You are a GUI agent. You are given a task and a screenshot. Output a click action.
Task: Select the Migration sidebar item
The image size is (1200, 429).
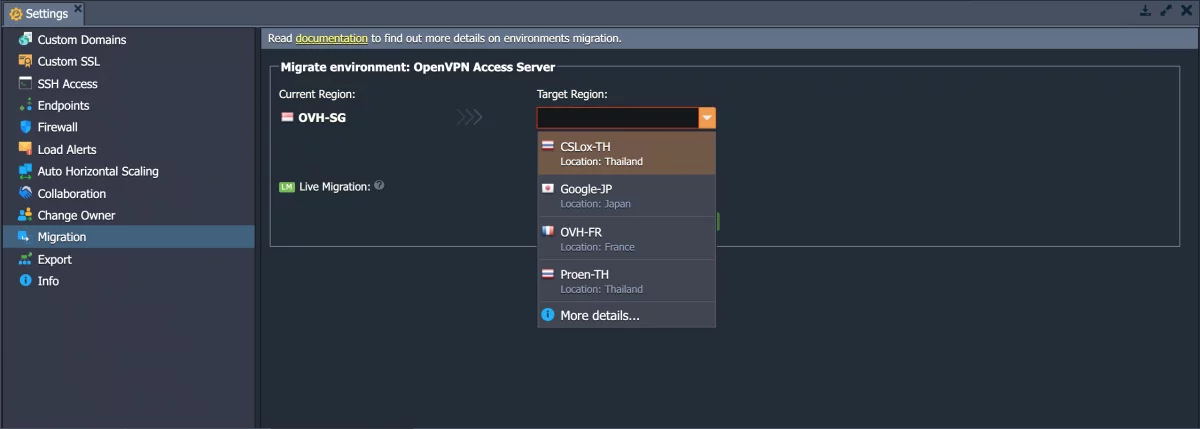(128, 237)
